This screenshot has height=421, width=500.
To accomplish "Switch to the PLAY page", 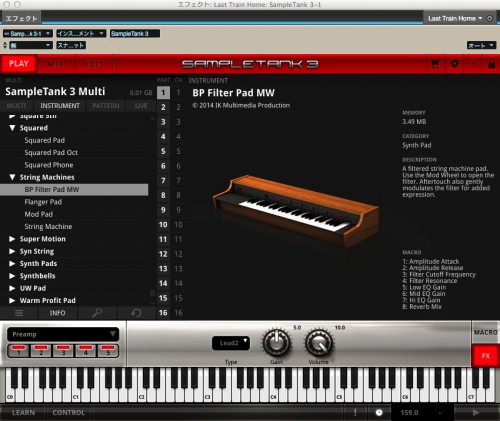I will pyautogui.click(x=19, y=64).
